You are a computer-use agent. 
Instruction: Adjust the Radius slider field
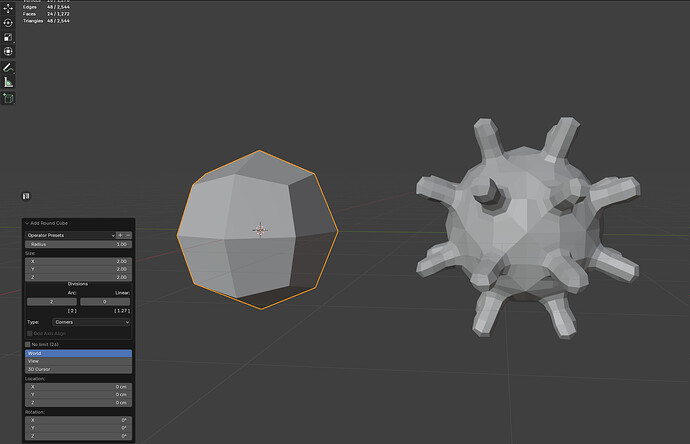click(x=78, y=244)
